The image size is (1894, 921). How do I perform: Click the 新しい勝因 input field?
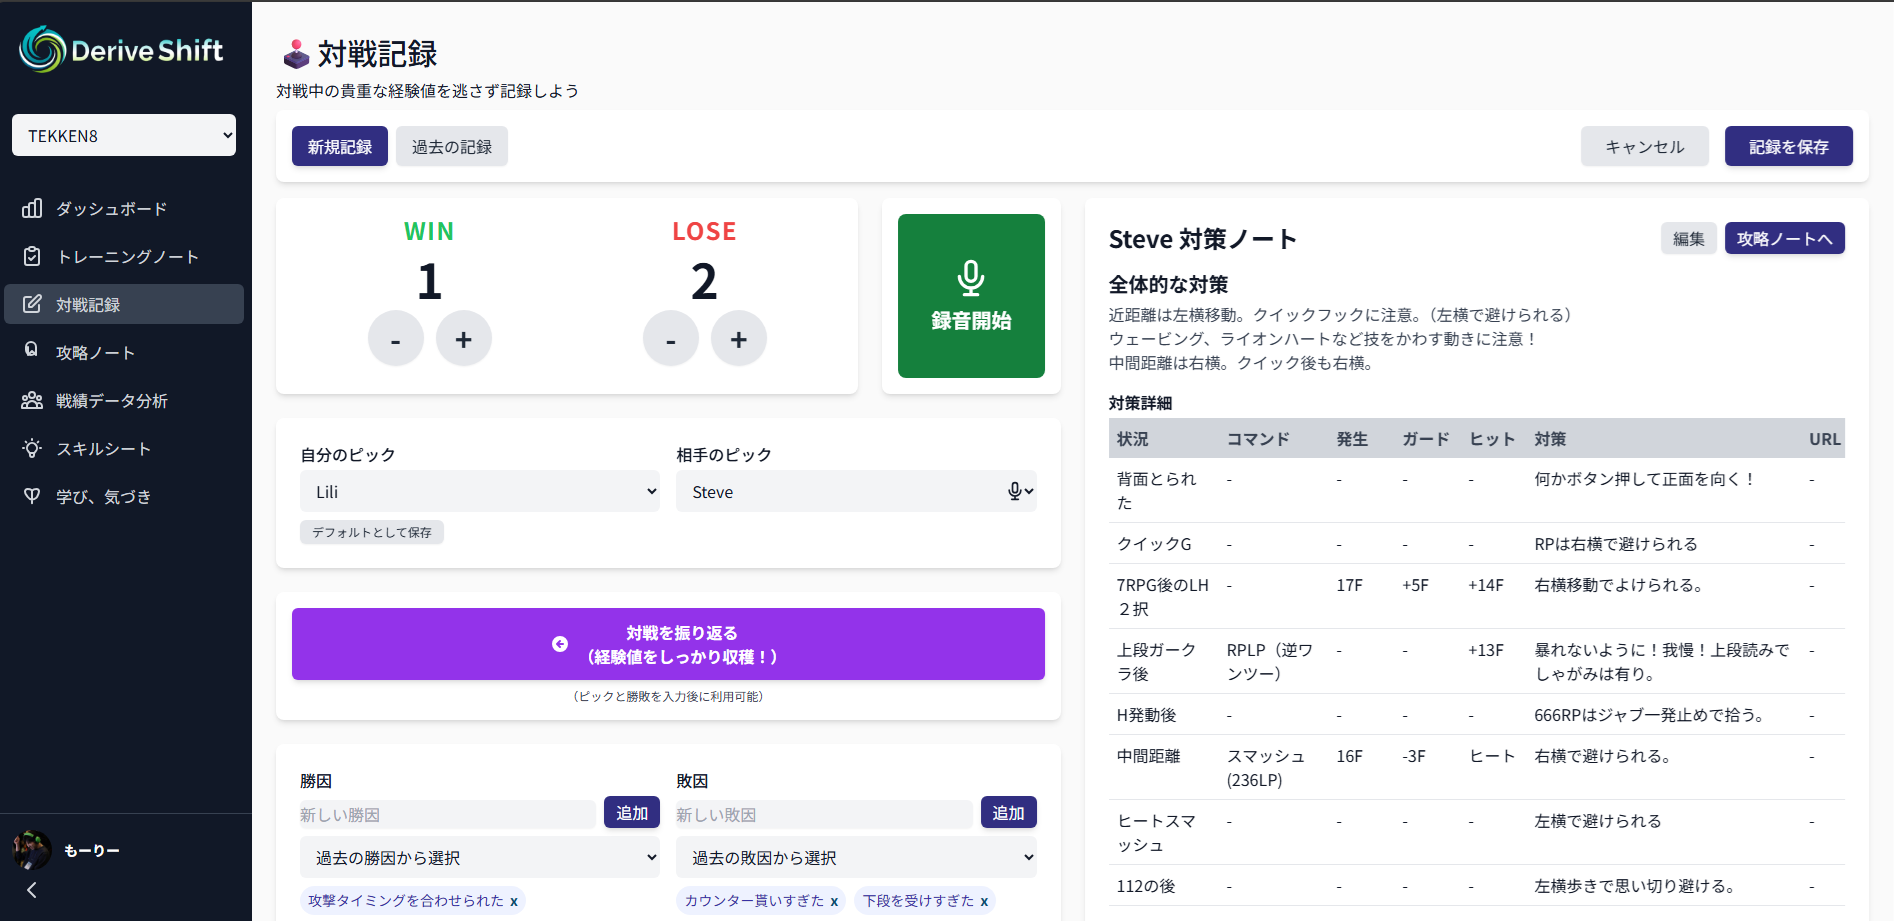(446, 813)
